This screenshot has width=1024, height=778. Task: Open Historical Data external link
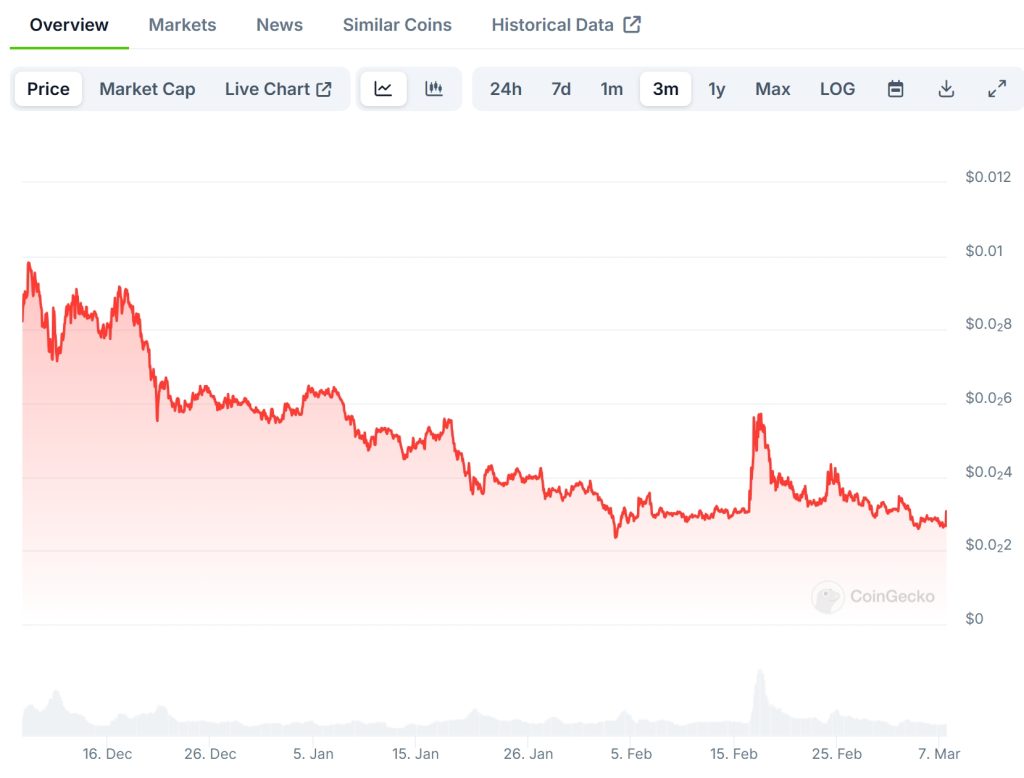(x=566, y=25)
